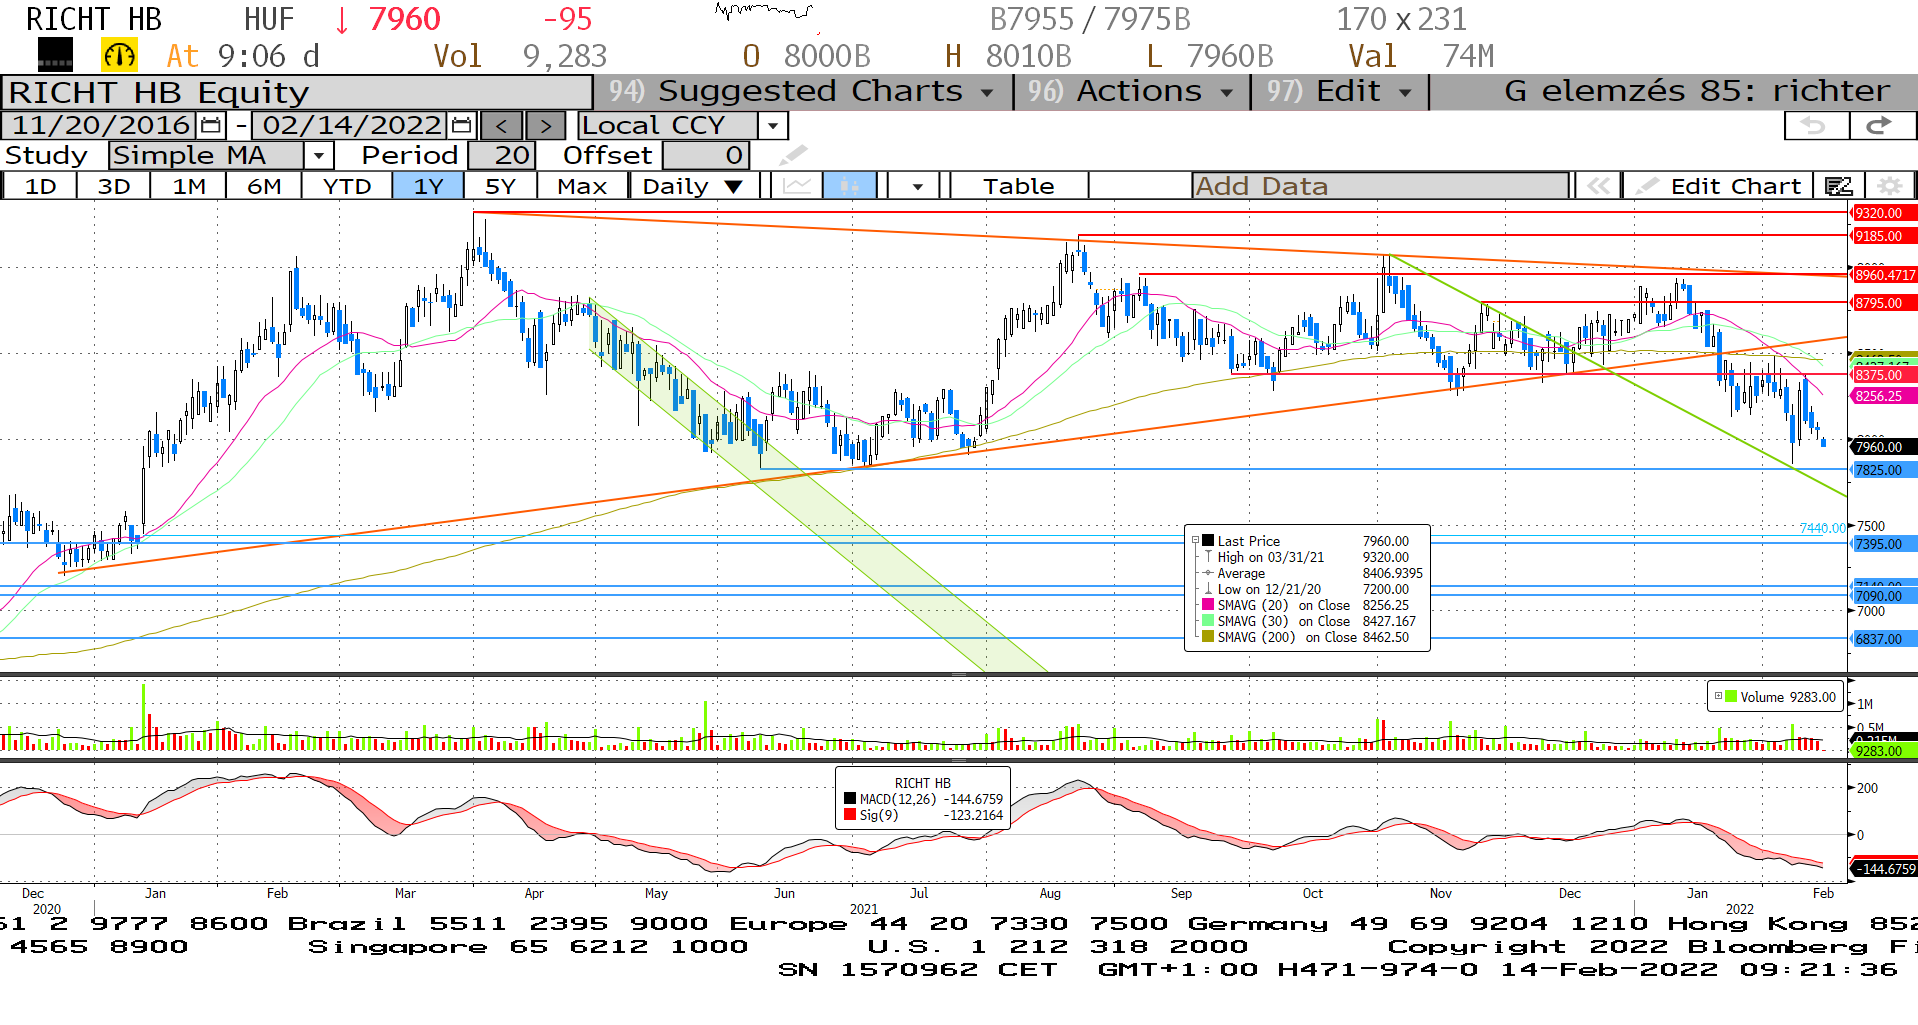
Task: Click the -144.6759 MACD axis label
Action: tap(1884, 869)
